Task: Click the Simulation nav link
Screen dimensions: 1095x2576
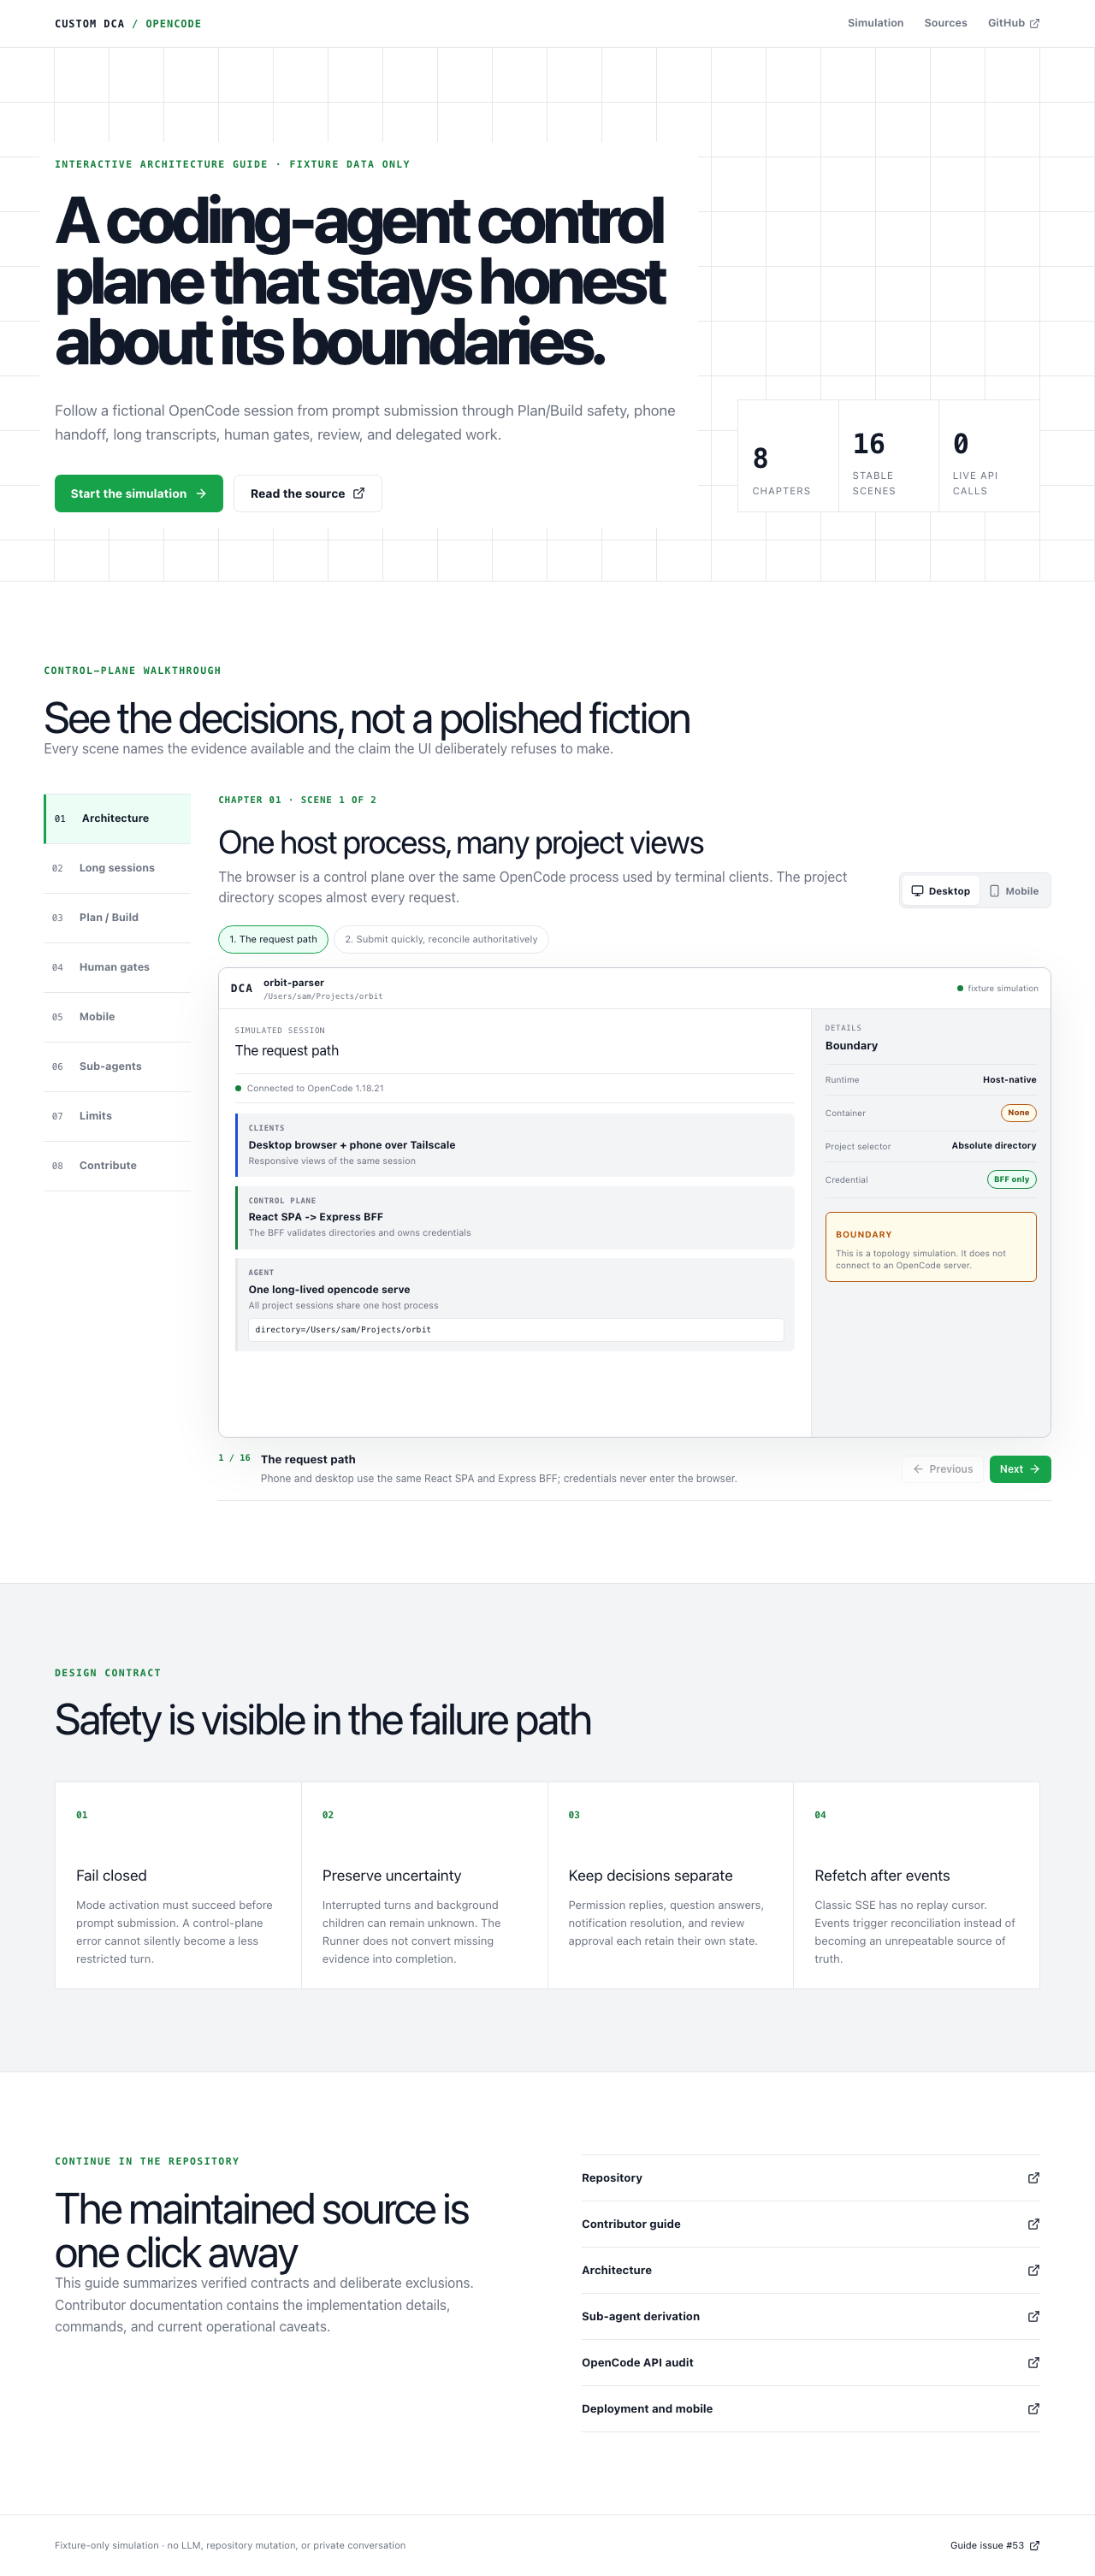Action: pos(875,23)
